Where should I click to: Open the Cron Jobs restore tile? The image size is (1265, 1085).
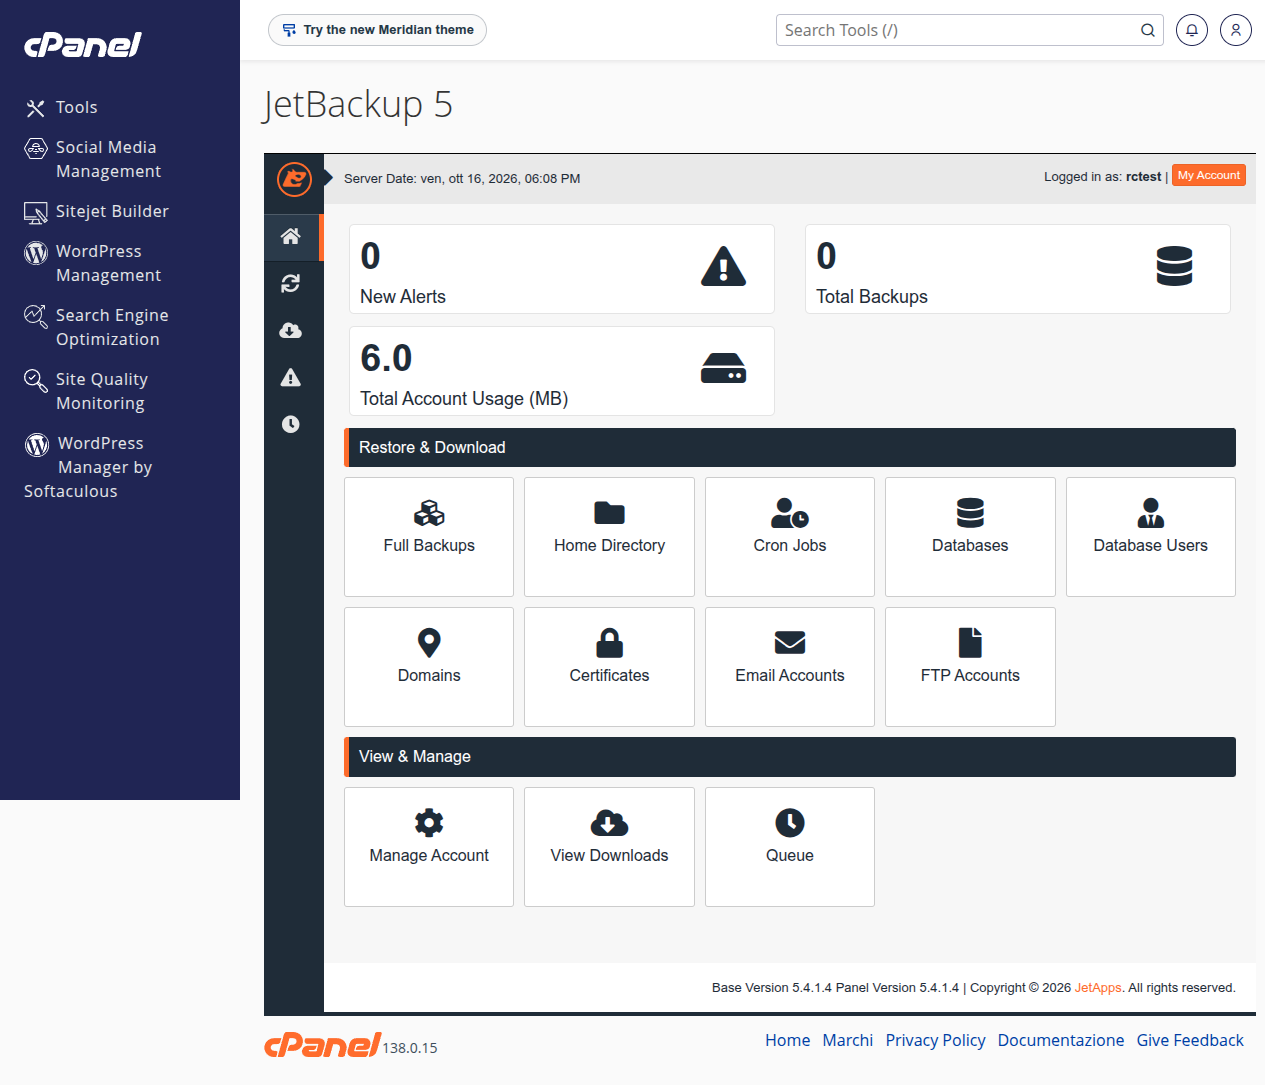click(790, 537)
